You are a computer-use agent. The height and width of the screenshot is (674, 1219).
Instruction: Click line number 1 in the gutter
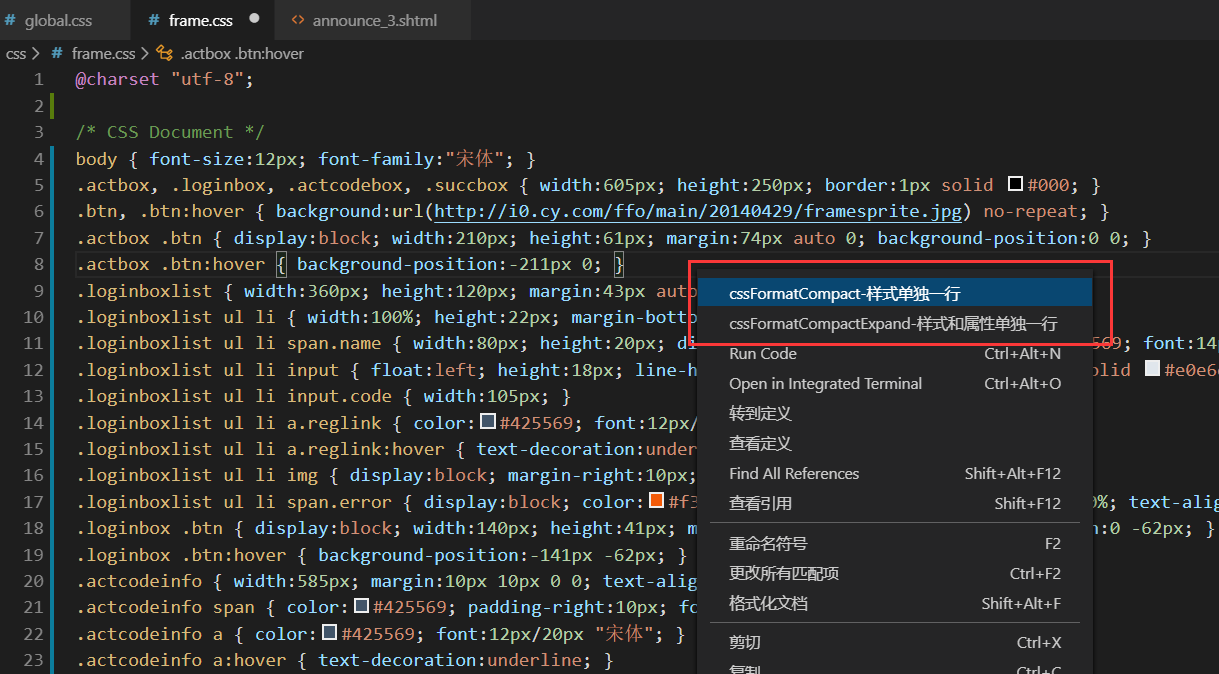pos(38,79)
